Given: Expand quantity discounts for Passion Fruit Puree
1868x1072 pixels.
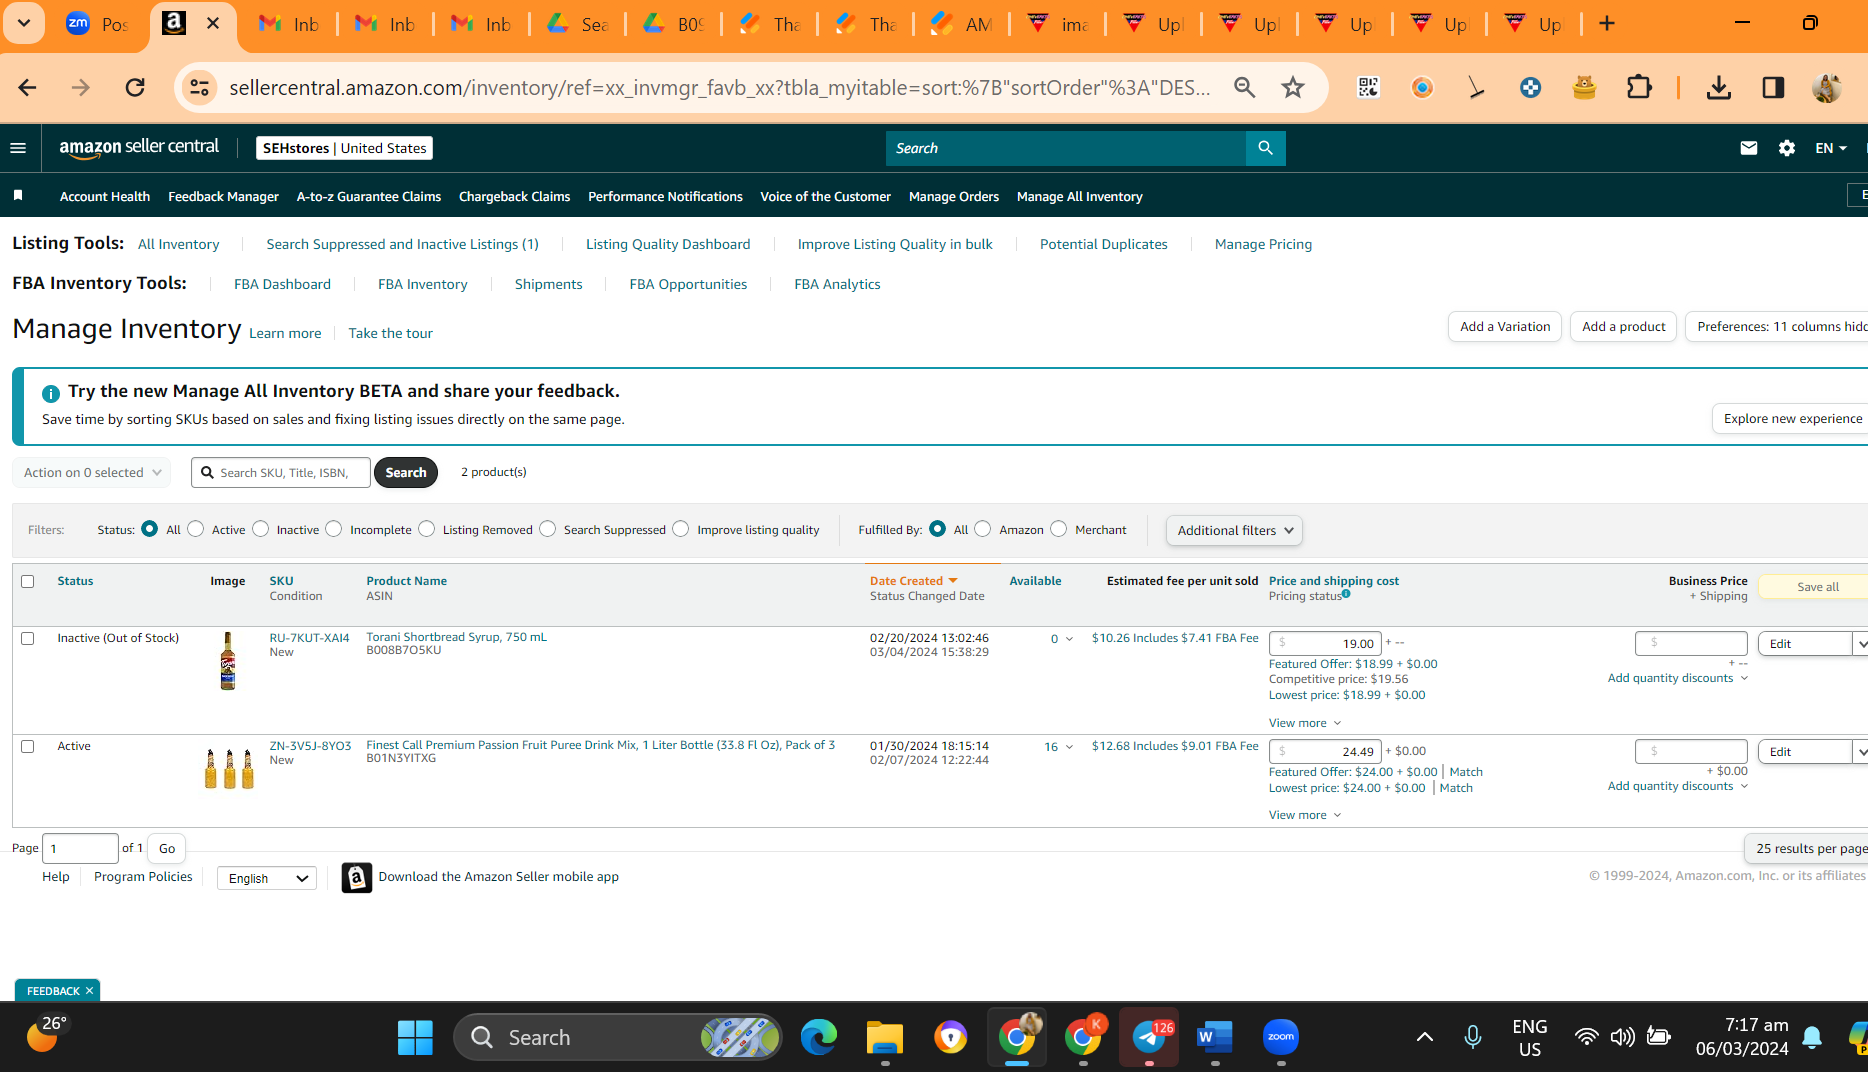Looking at the screenshot, I should coord(1678,786).
